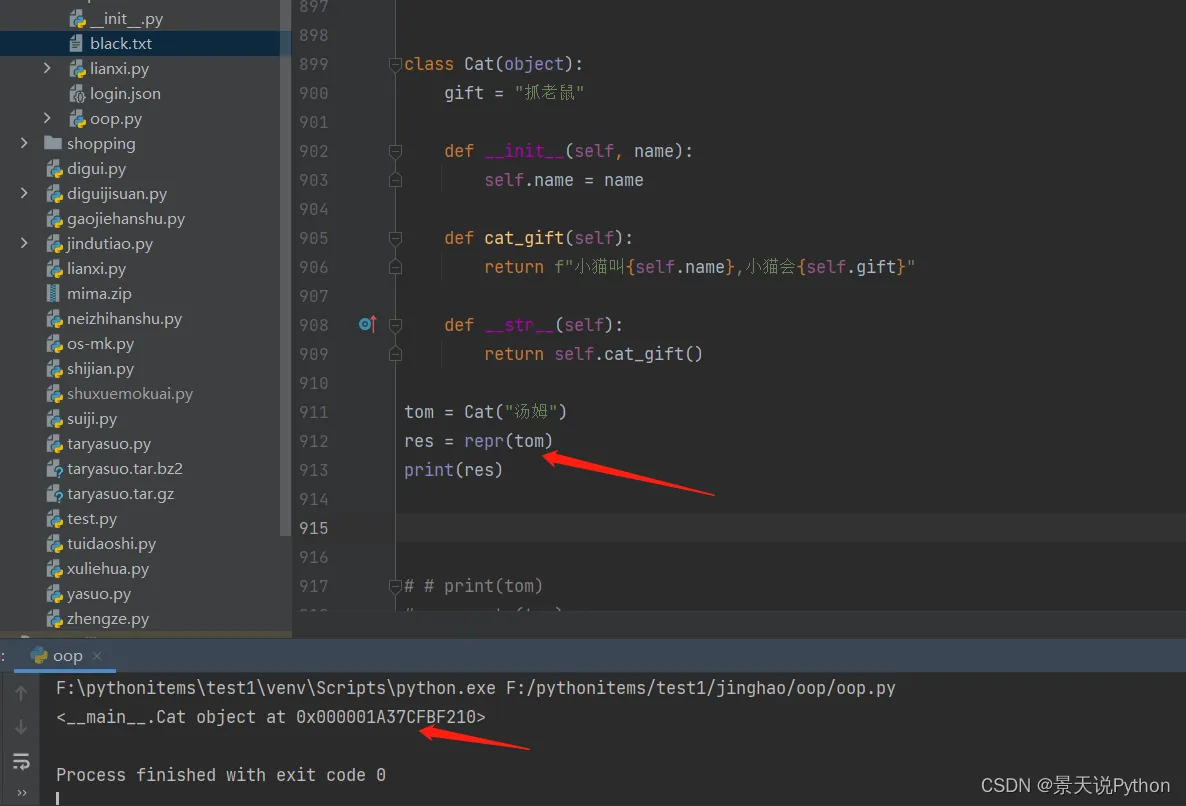Collapse the class Cat code block

[x=395, y=64]
